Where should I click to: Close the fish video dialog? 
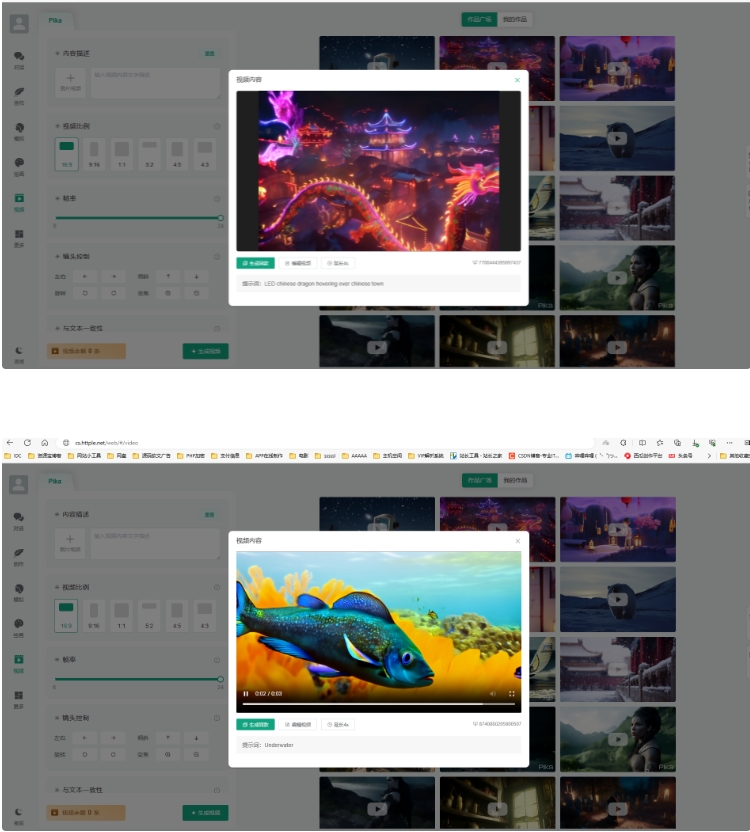point(518,541)
